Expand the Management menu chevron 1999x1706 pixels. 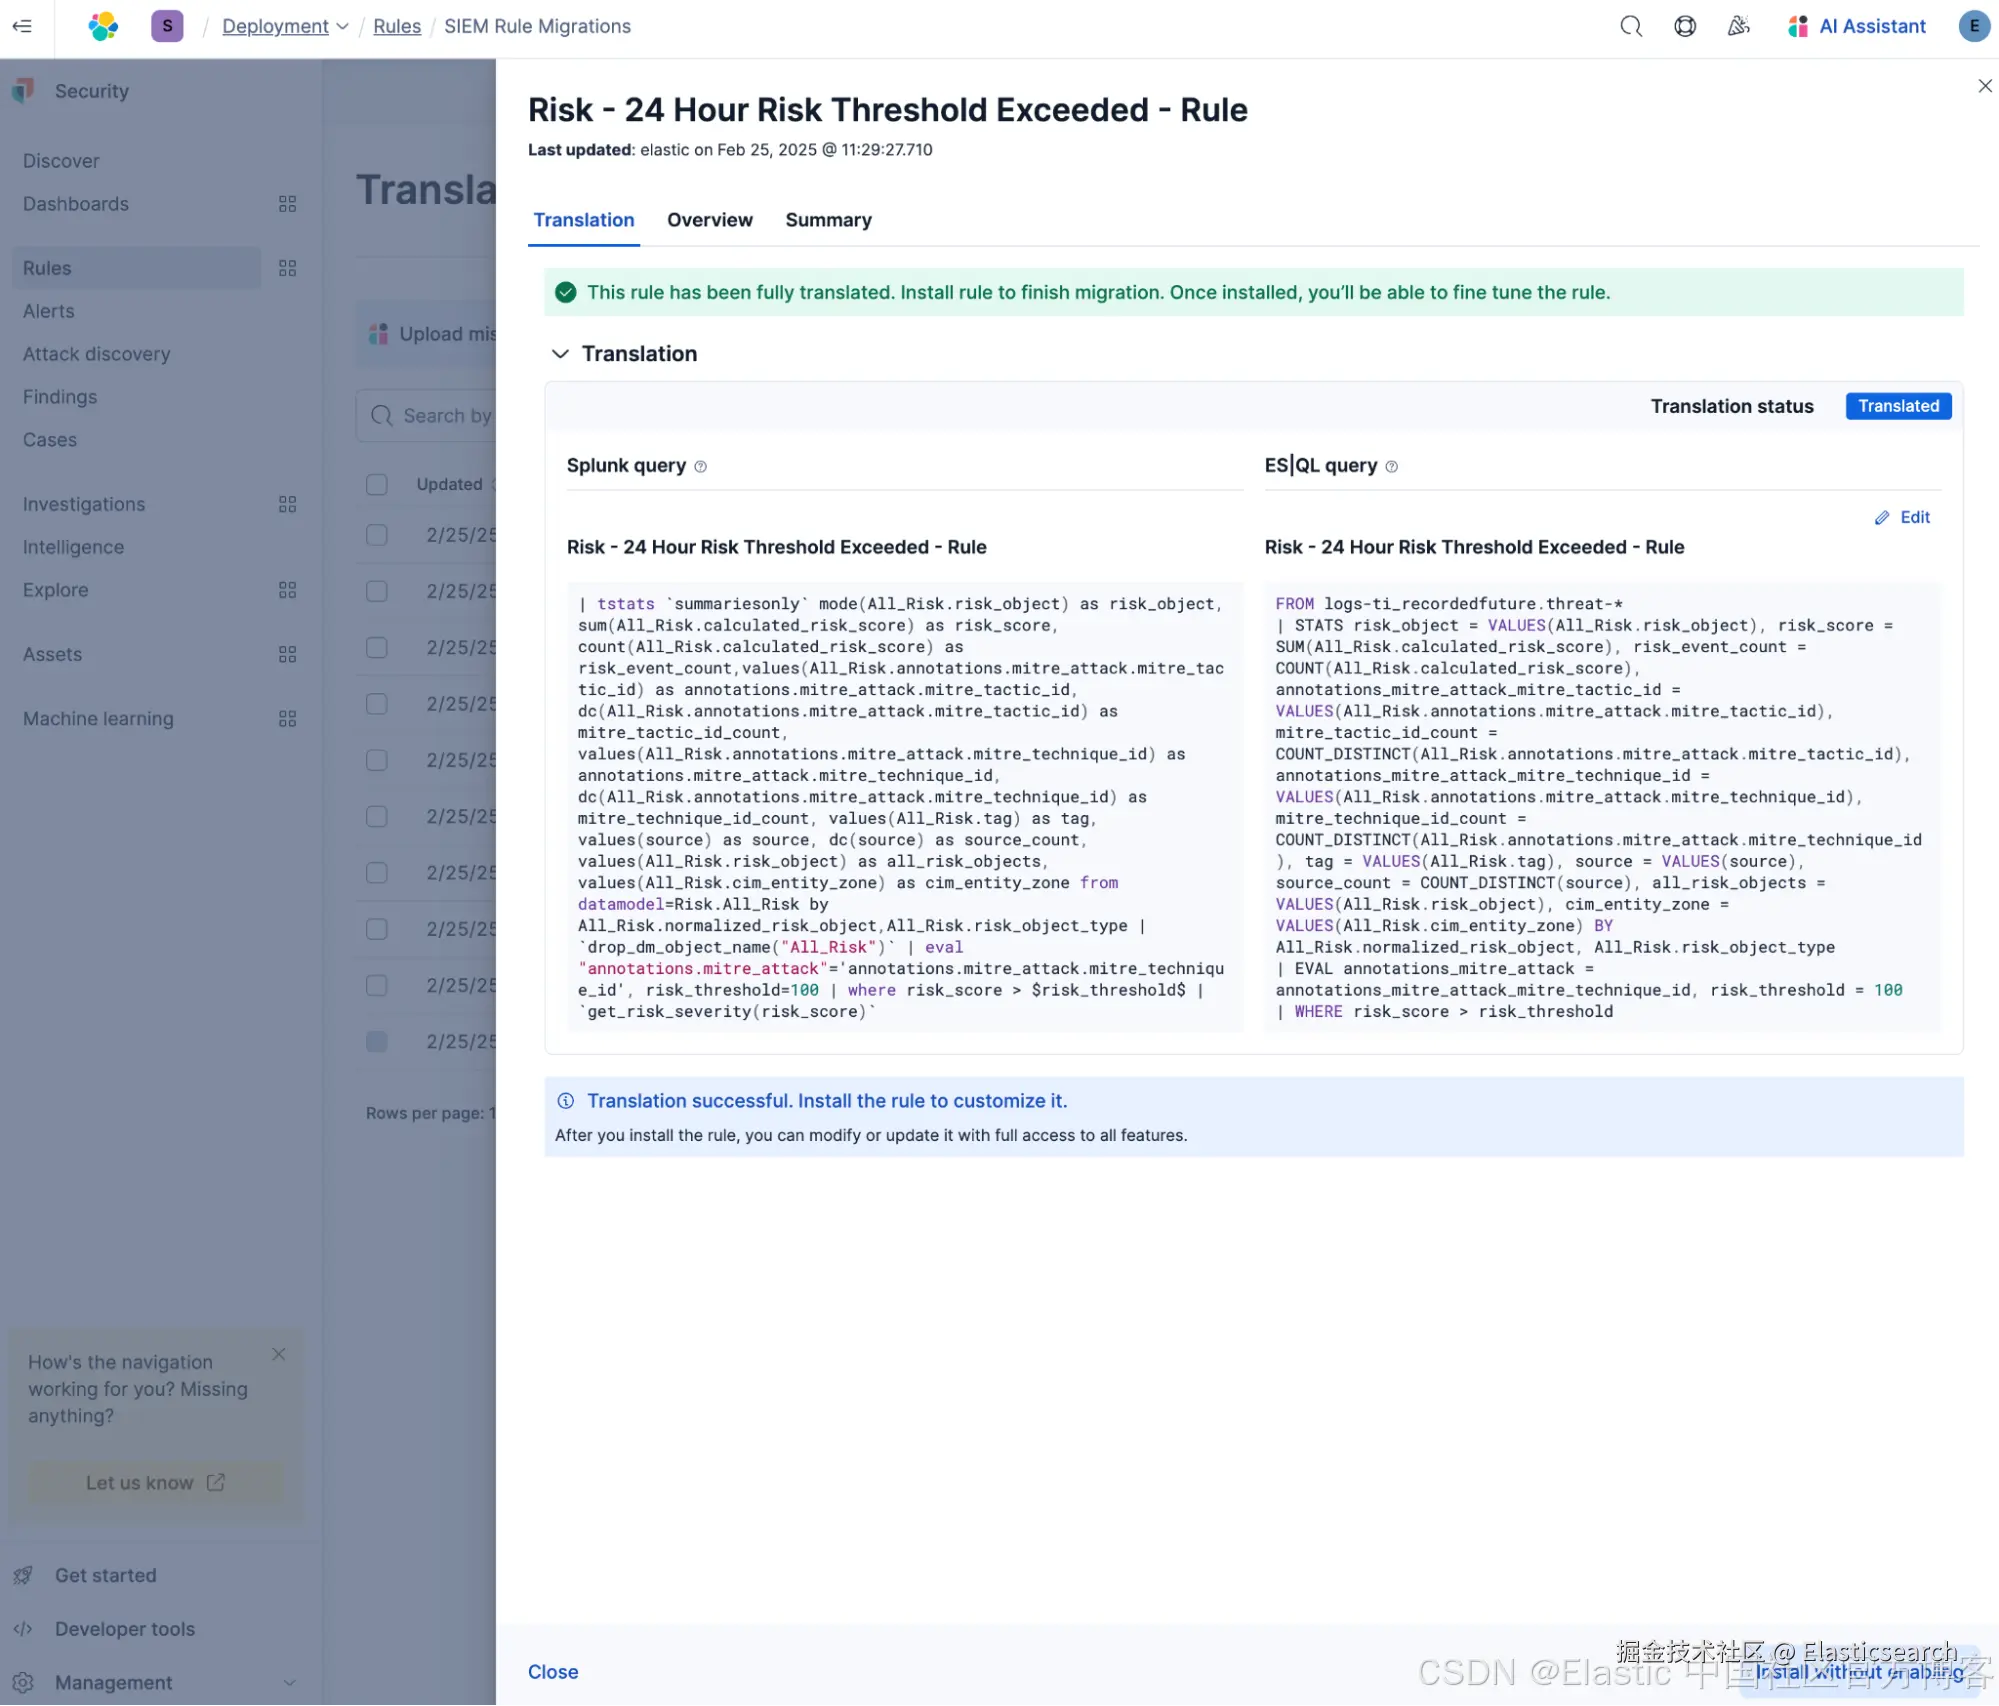pyautogui.click(x=289, y=1682)
